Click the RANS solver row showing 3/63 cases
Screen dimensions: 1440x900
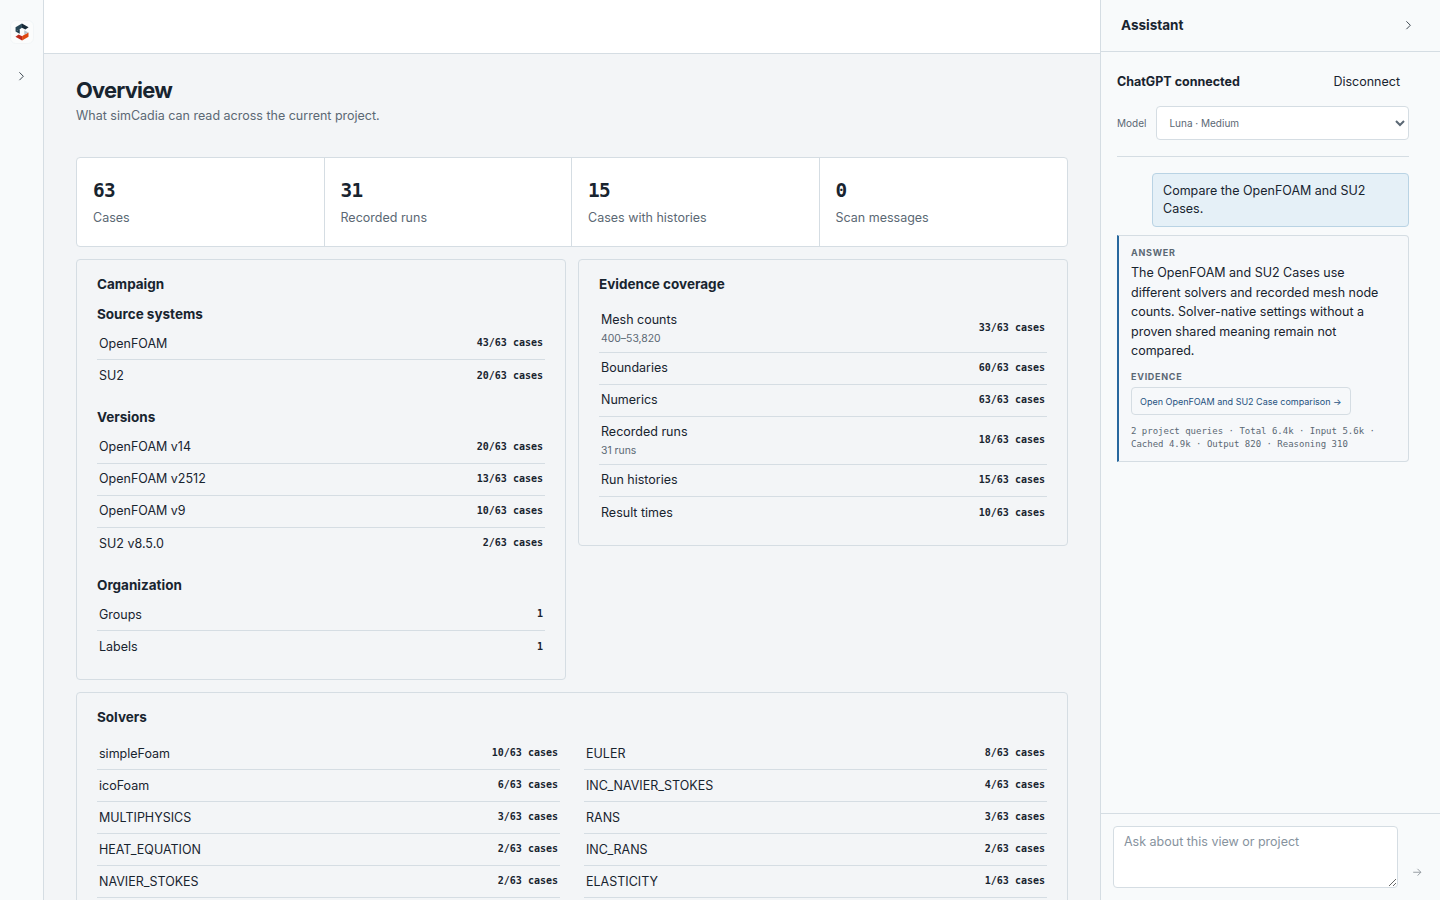coord(815,817)
